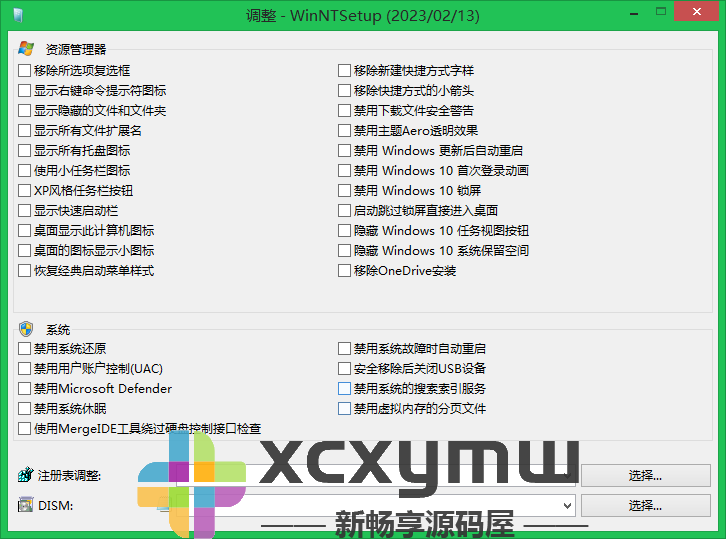Image resolution: width=726 pixels, height=539 pixels.
Task: Toggle 移除OneDrive安装 checkbox
Action: pyautogui.click(x=344, y=270)
